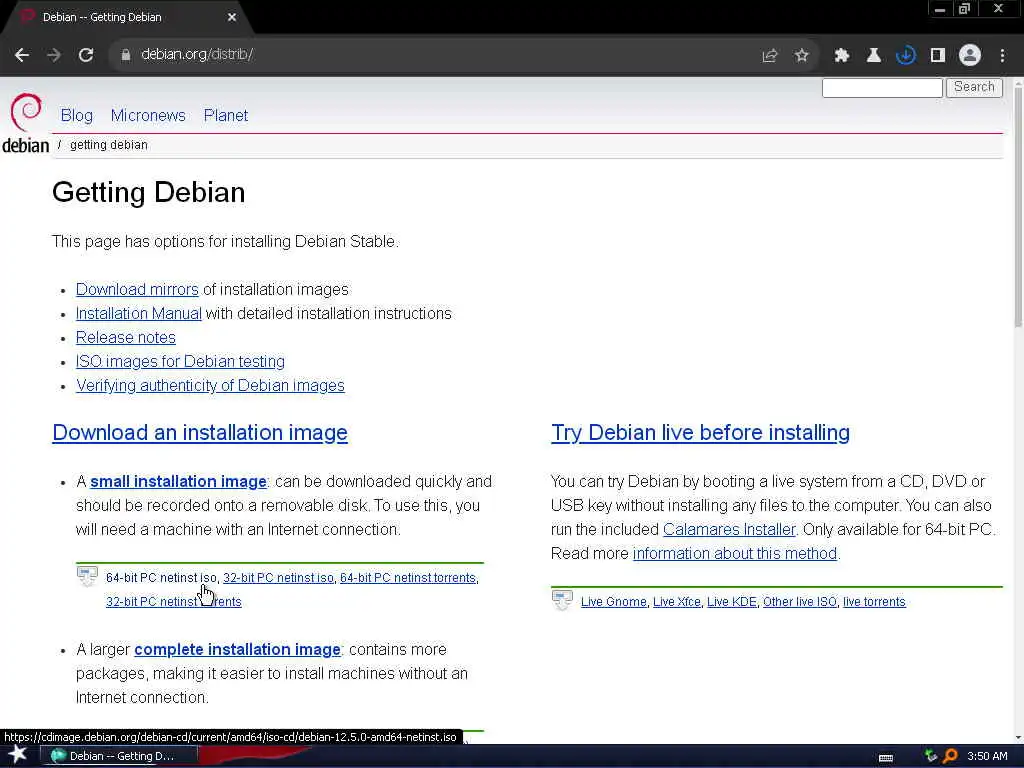This screenshot has height=768, width=1024.
Task: Open the extensions puzzle icon
Action: click(842, 56)
